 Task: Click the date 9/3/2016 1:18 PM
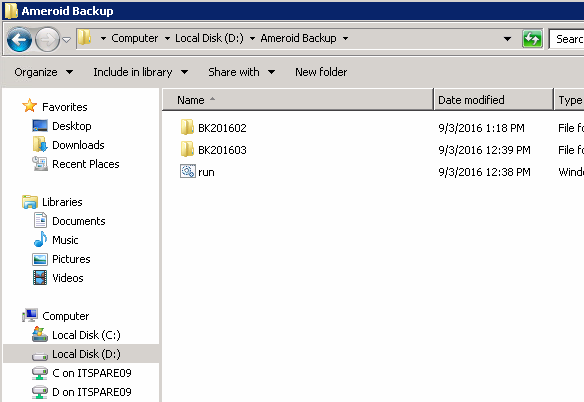481,128
